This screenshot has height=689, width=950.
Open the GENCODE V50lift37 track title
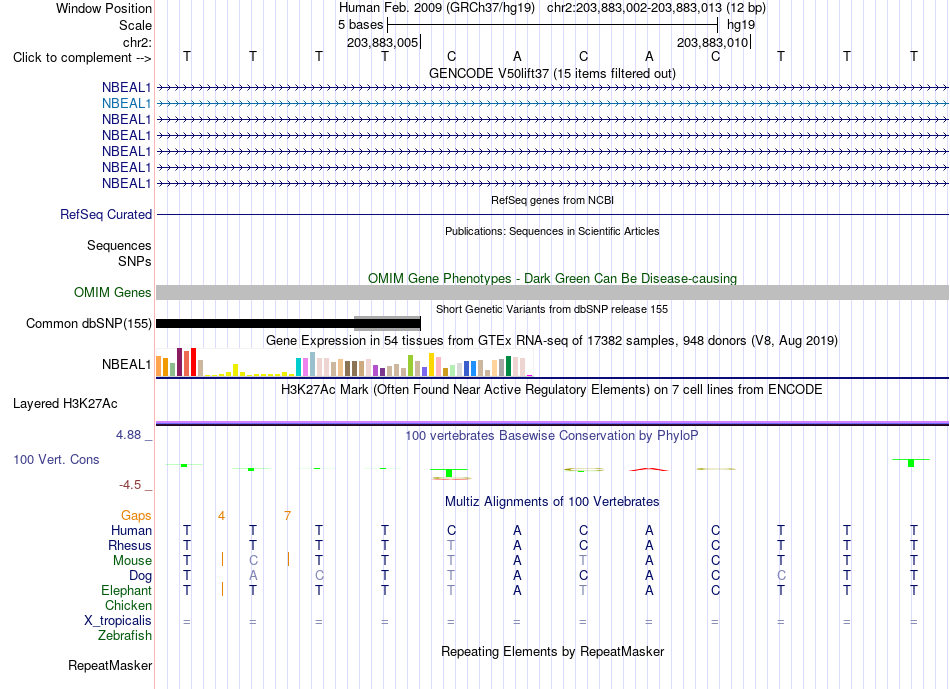click(x=552, y=73)
